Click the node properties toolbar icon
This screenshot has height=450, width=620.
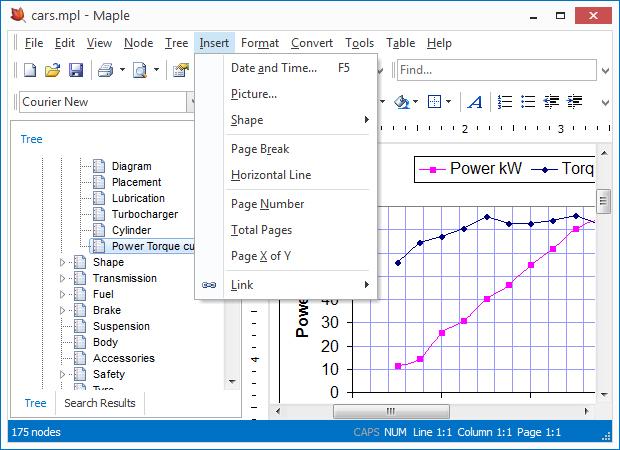(180, 70)
